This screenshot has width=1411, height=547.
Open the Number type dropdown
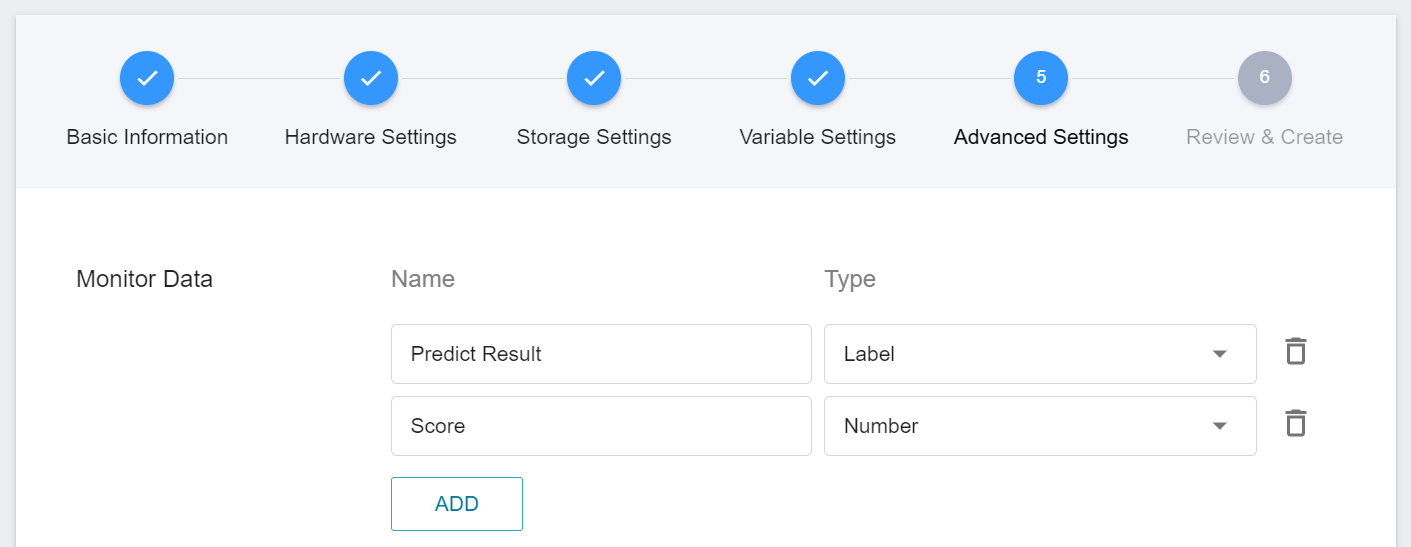tap(1040, 426)
